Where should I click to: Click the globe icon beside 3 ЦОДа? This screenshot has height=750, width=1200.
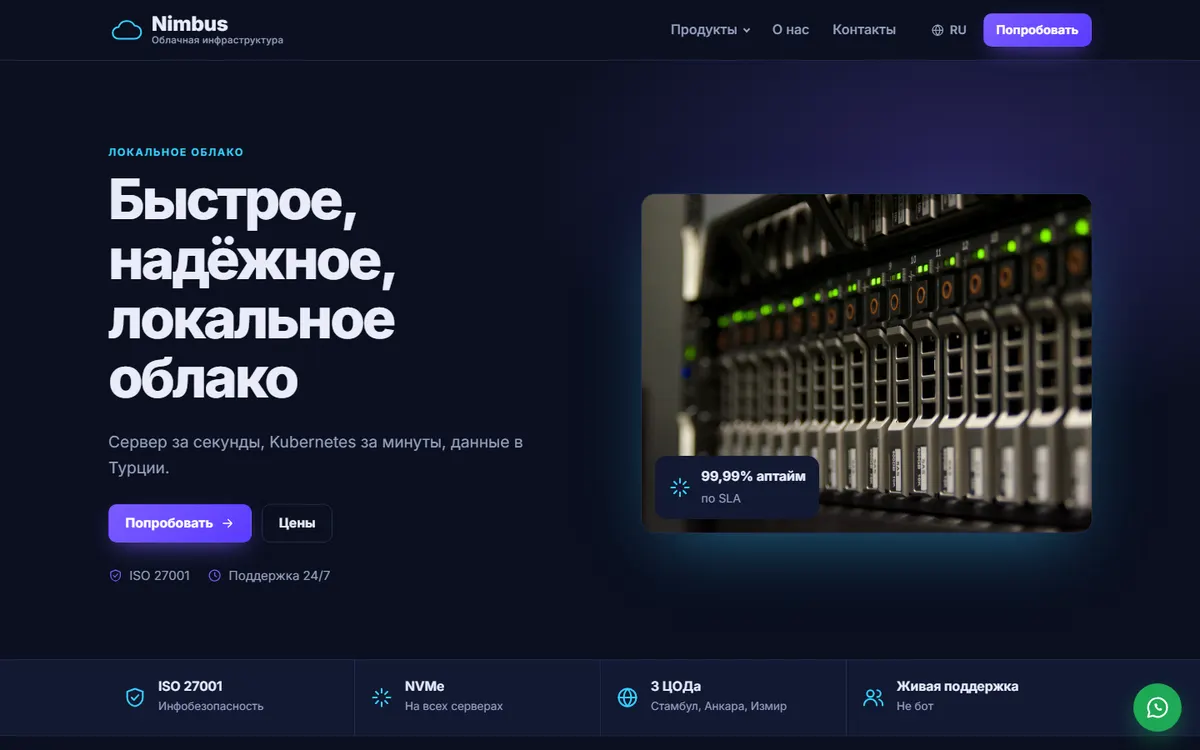point(627,697)
